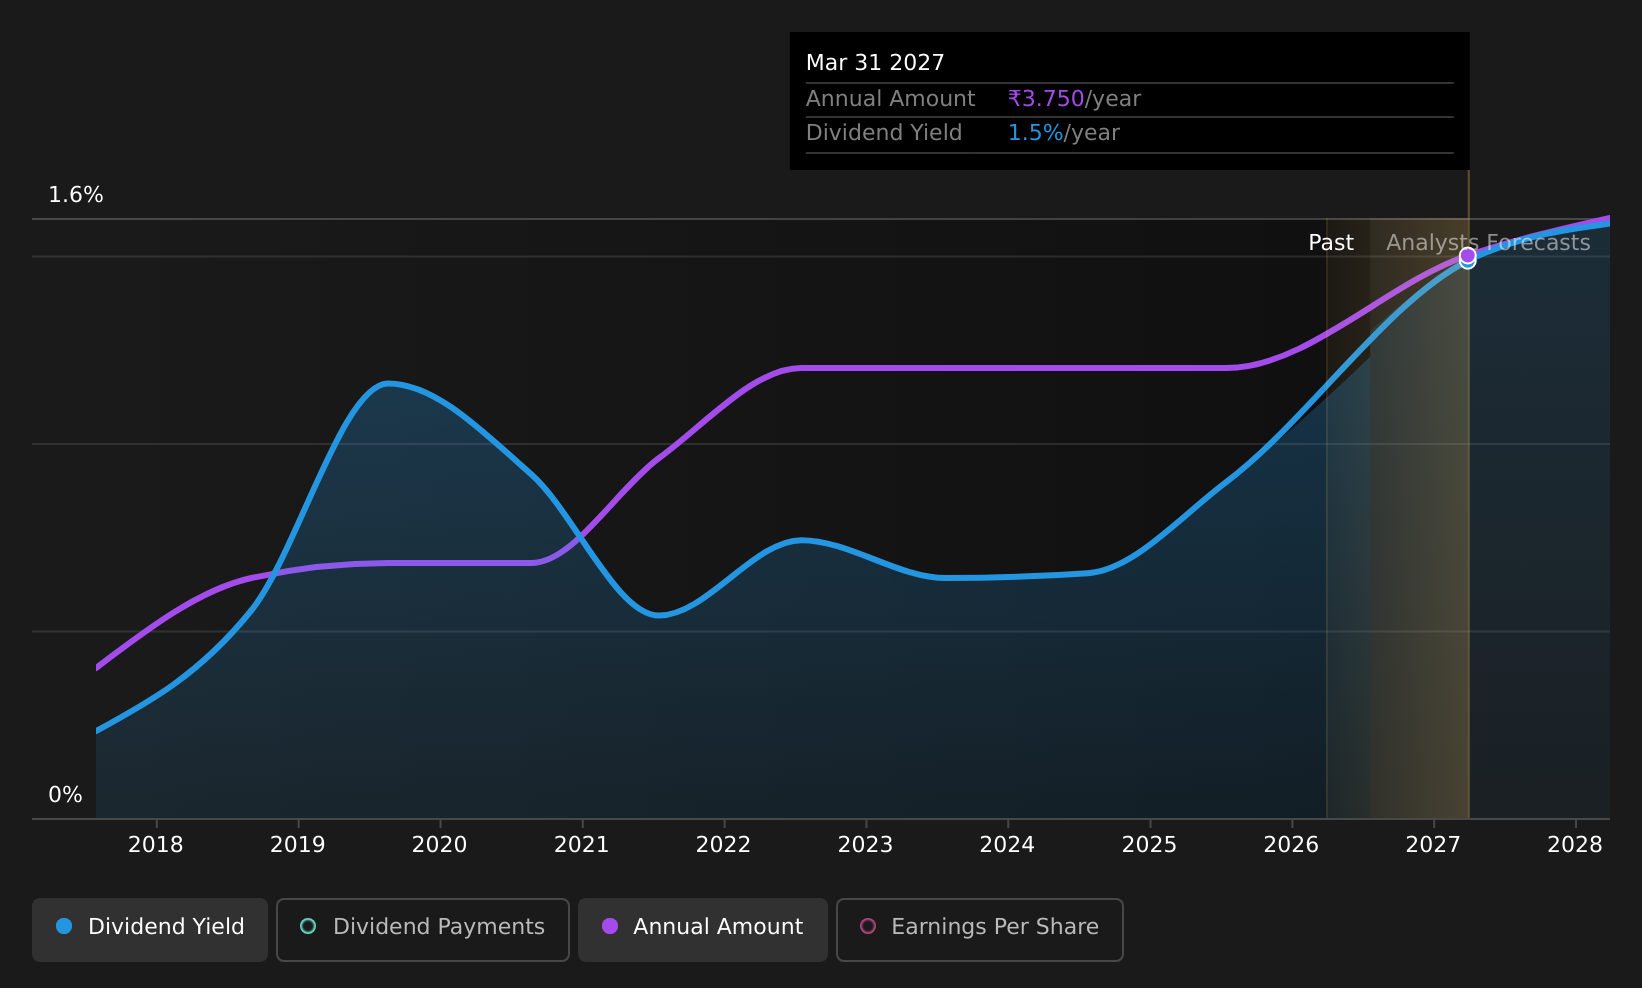Click the 'Annual Amount' tooltip row label
The height and width of the screenshot is (988, 1642).
[890, 99]
